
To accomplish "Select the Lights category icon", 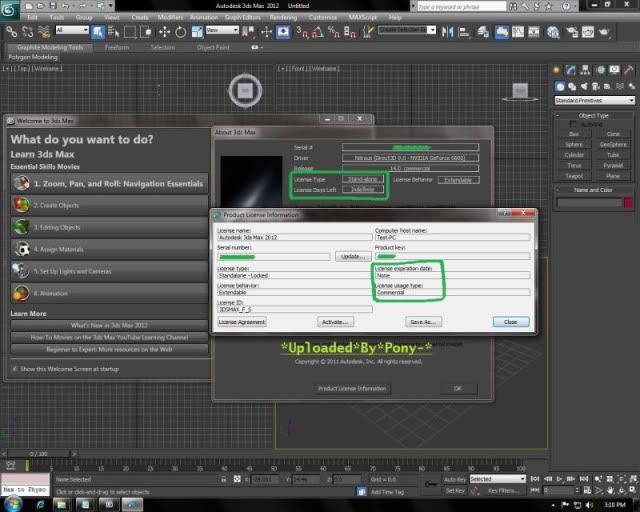I will (584, 87).
